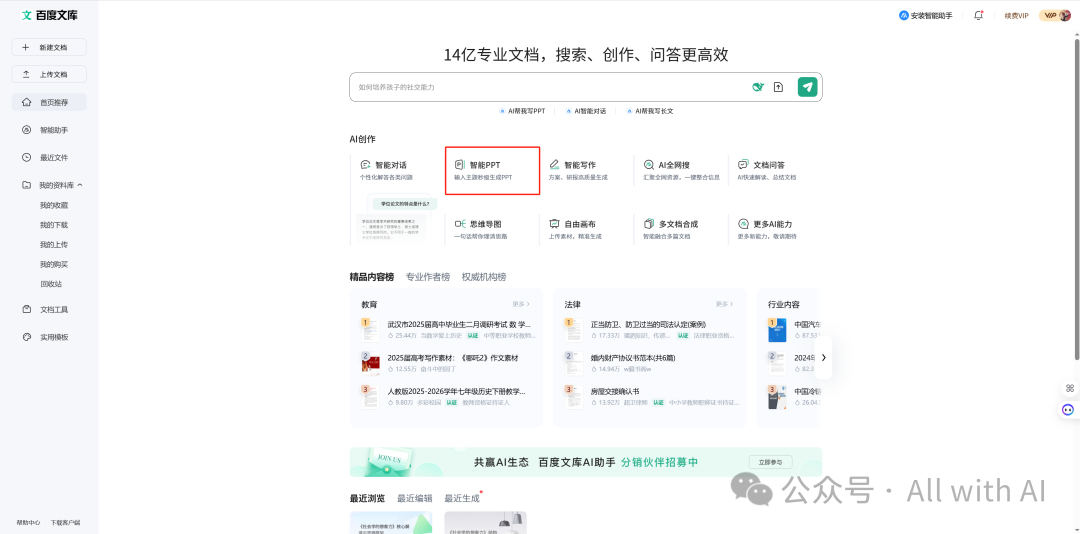Open 文档工具 in the sidebar

45,309
